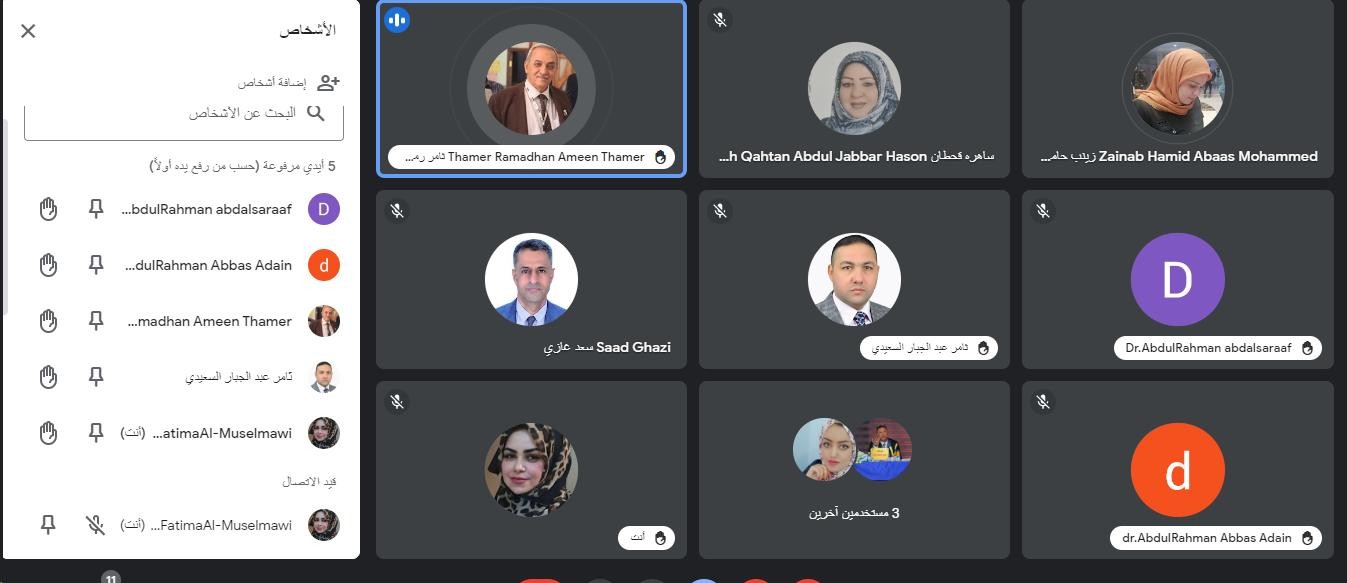Click the panel's left-edge scrollbar

coord(5,215)
